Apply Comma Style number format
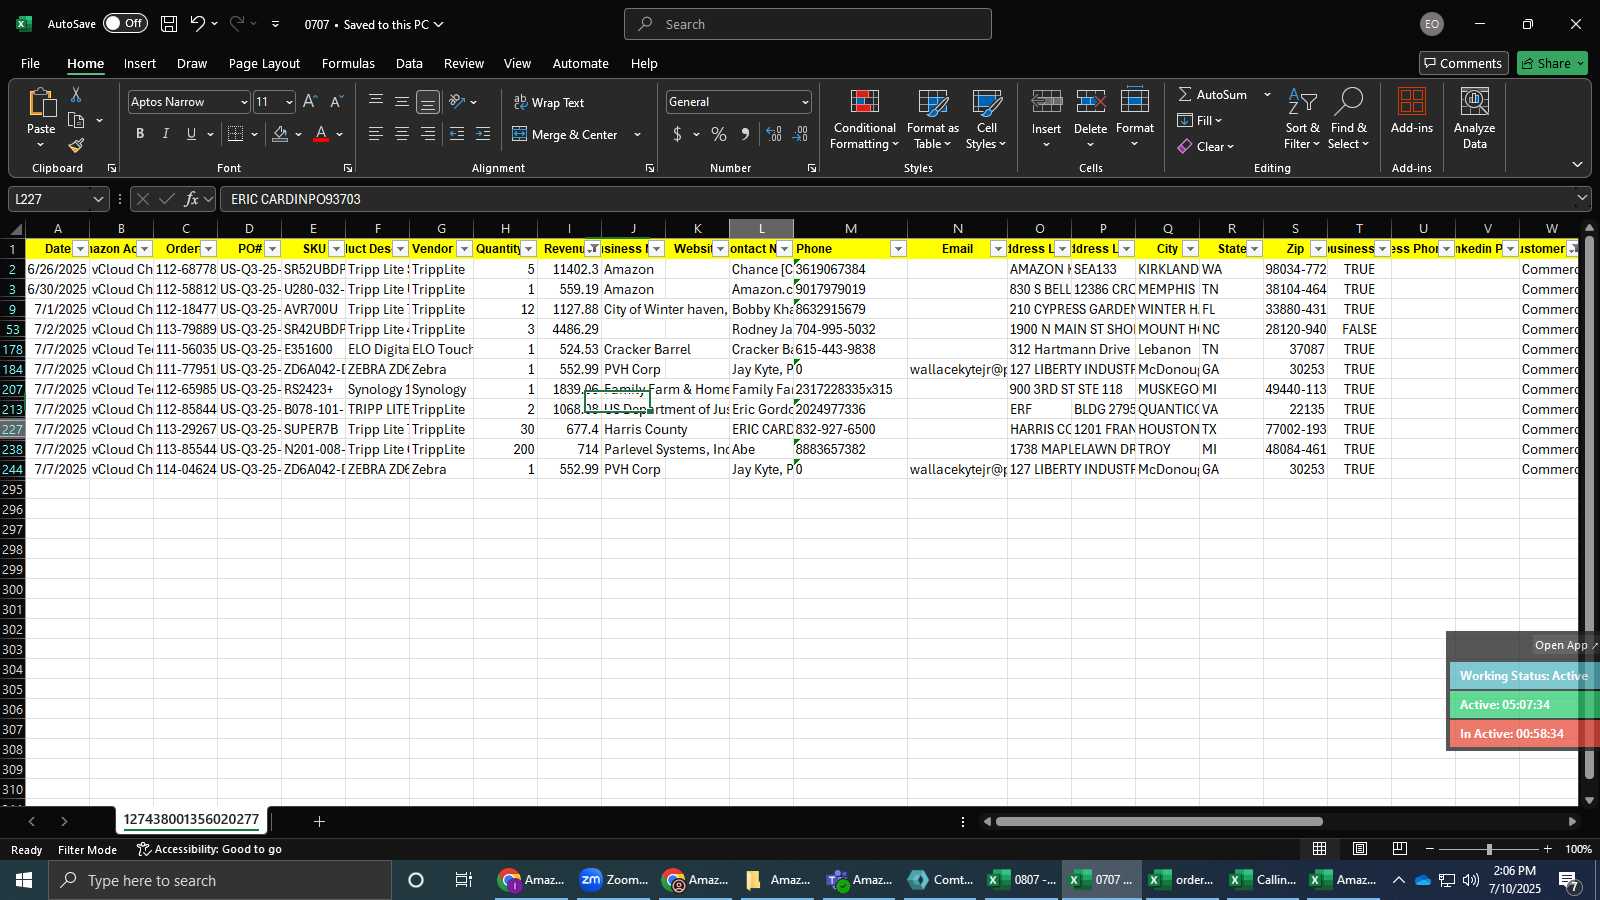This screenshot has height=900, width=1600. pyautogui.click(x=745, y=134)
